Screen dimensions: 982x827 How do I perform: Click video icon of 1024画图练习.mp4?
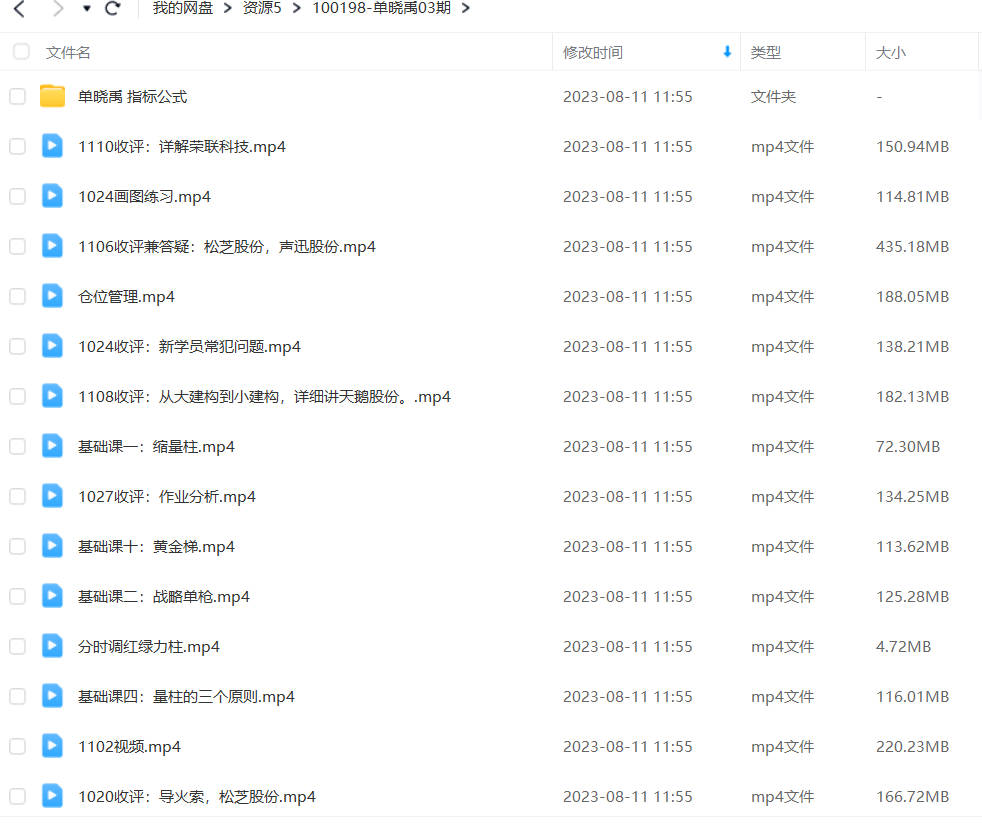(53, 196)
